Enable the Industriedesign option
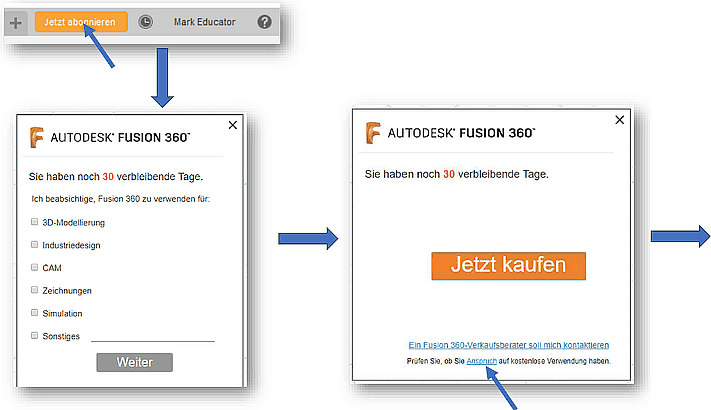The height and width of the screenshot is (410, 711). [34, 245]
